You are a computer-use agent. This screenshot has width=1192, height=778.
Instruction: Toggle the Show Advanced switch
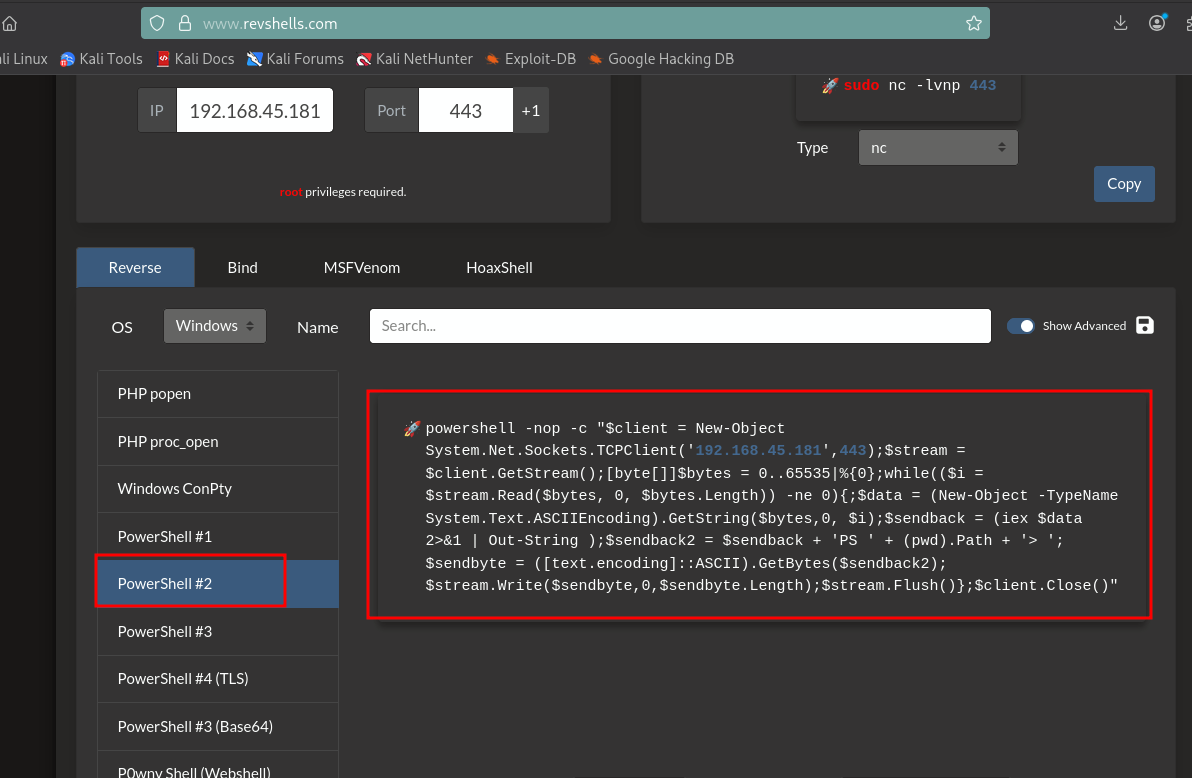click(x=1021, y=326)
